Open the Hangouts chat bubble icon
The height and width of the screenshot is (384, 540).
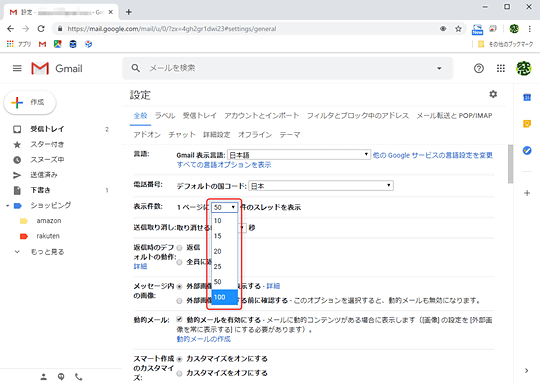tap(61, 377)
